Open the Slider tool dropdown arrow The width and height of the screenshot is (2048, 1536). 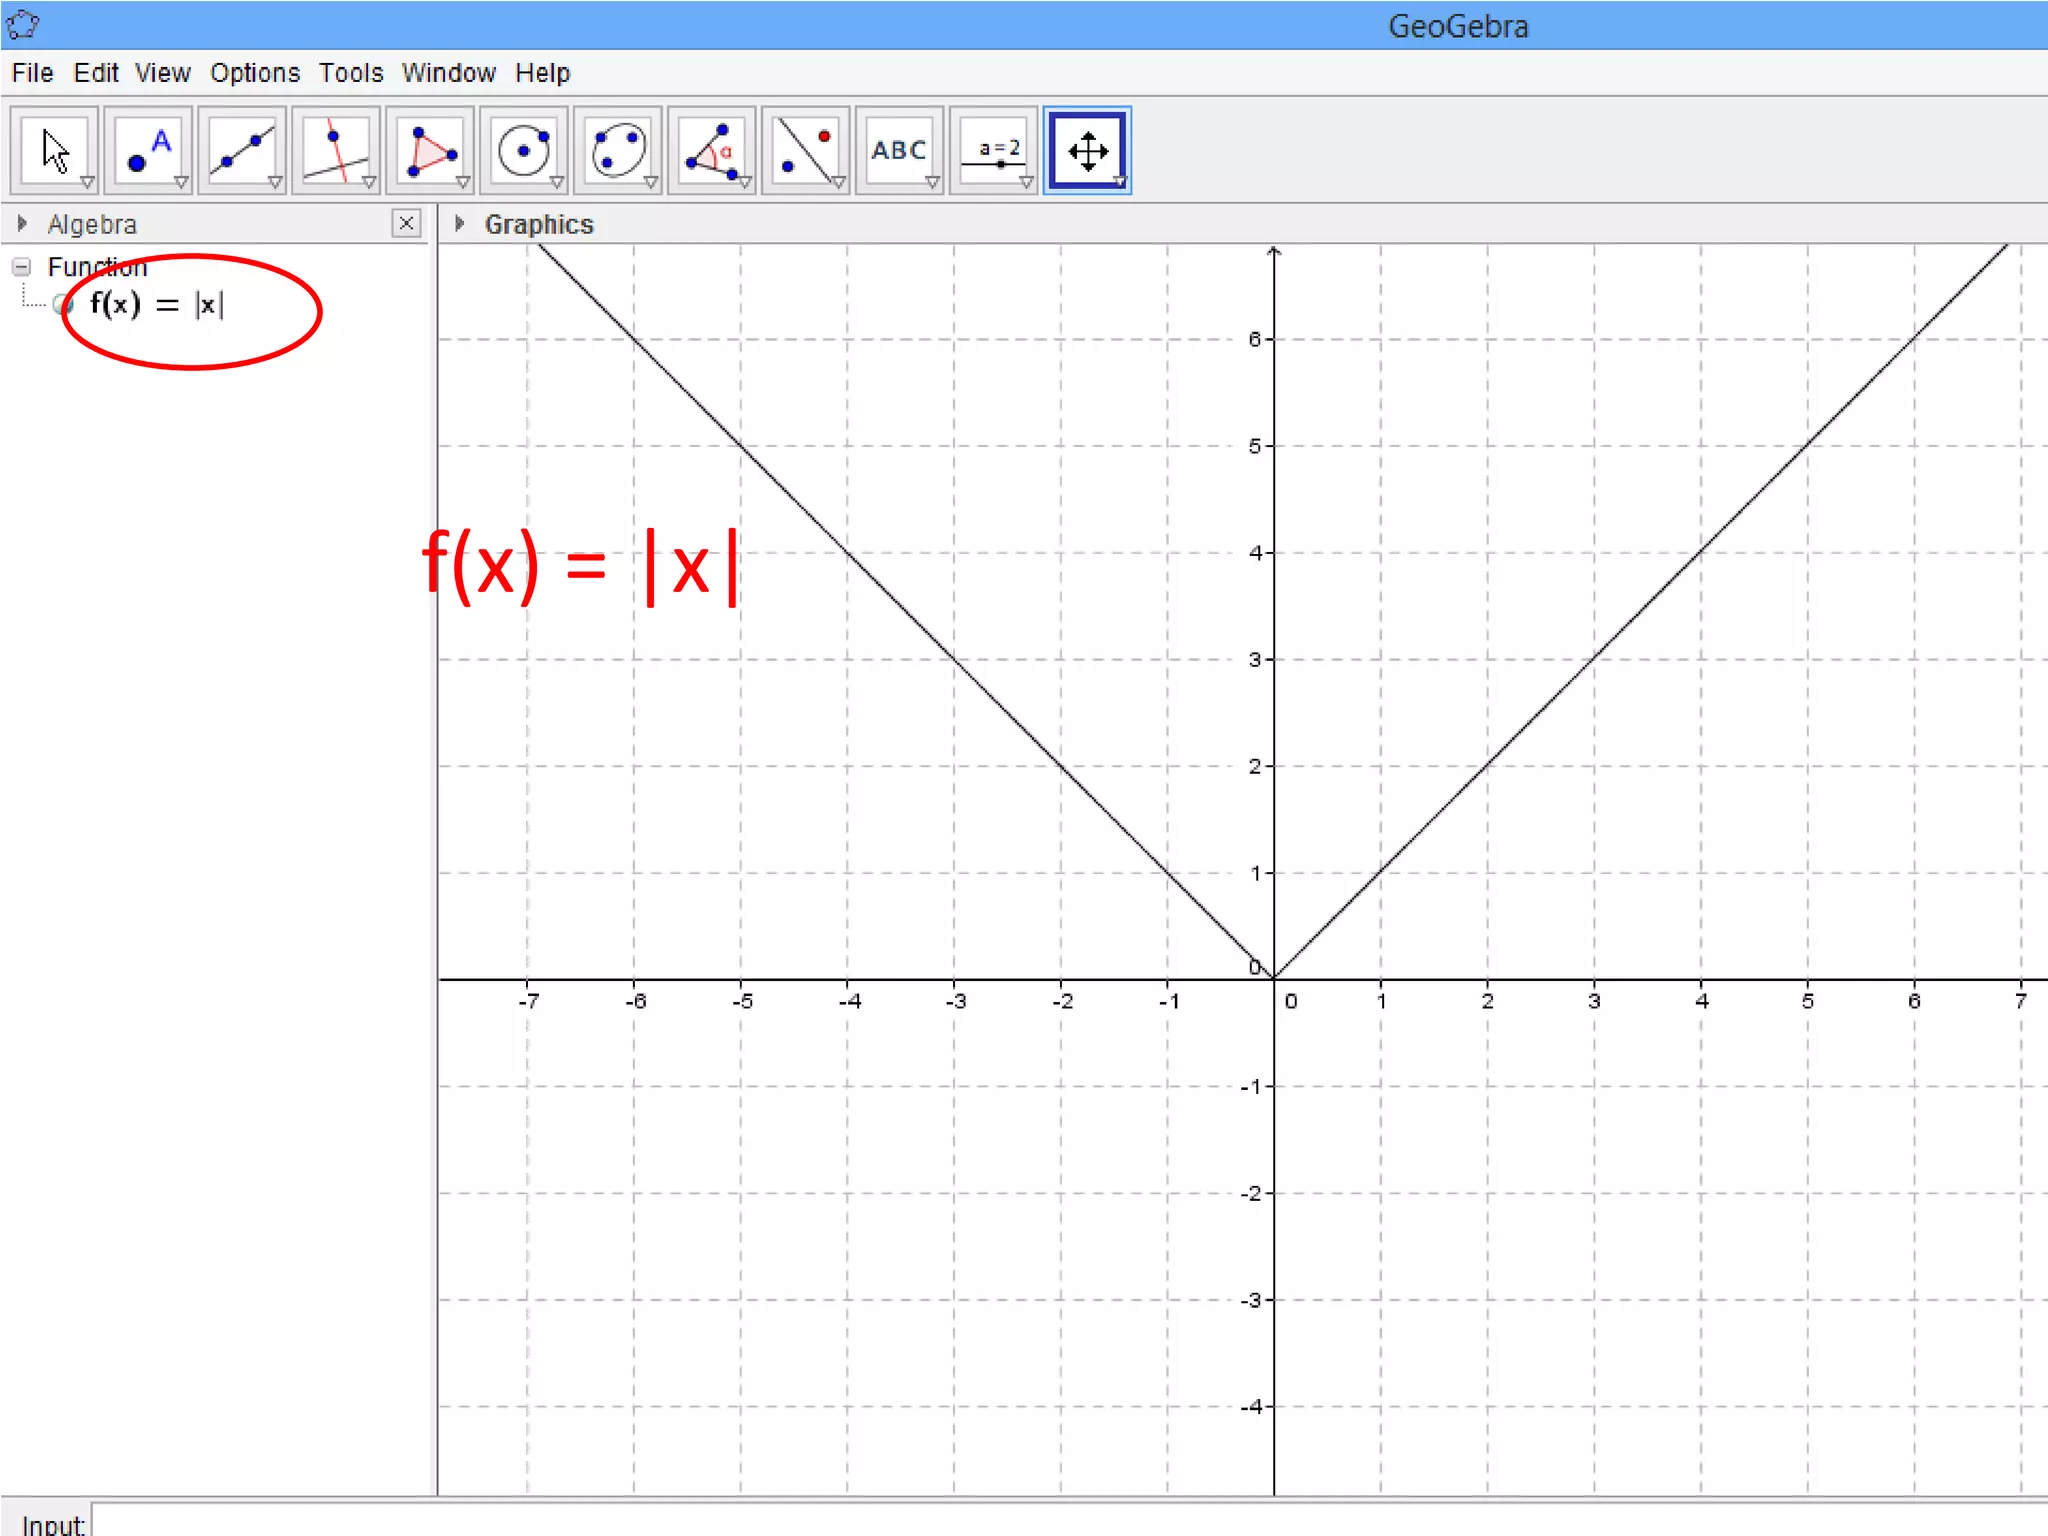(1026, 182)
